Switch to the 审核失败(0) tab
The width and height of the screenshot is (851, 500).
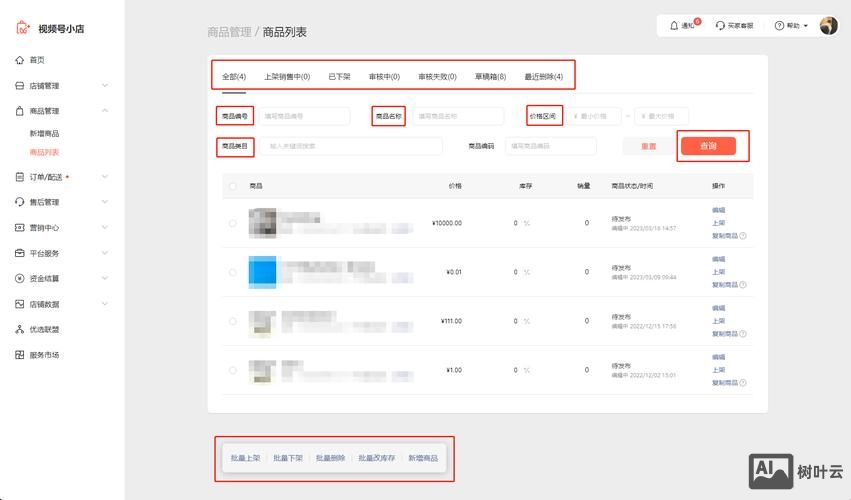coord(437,77)
